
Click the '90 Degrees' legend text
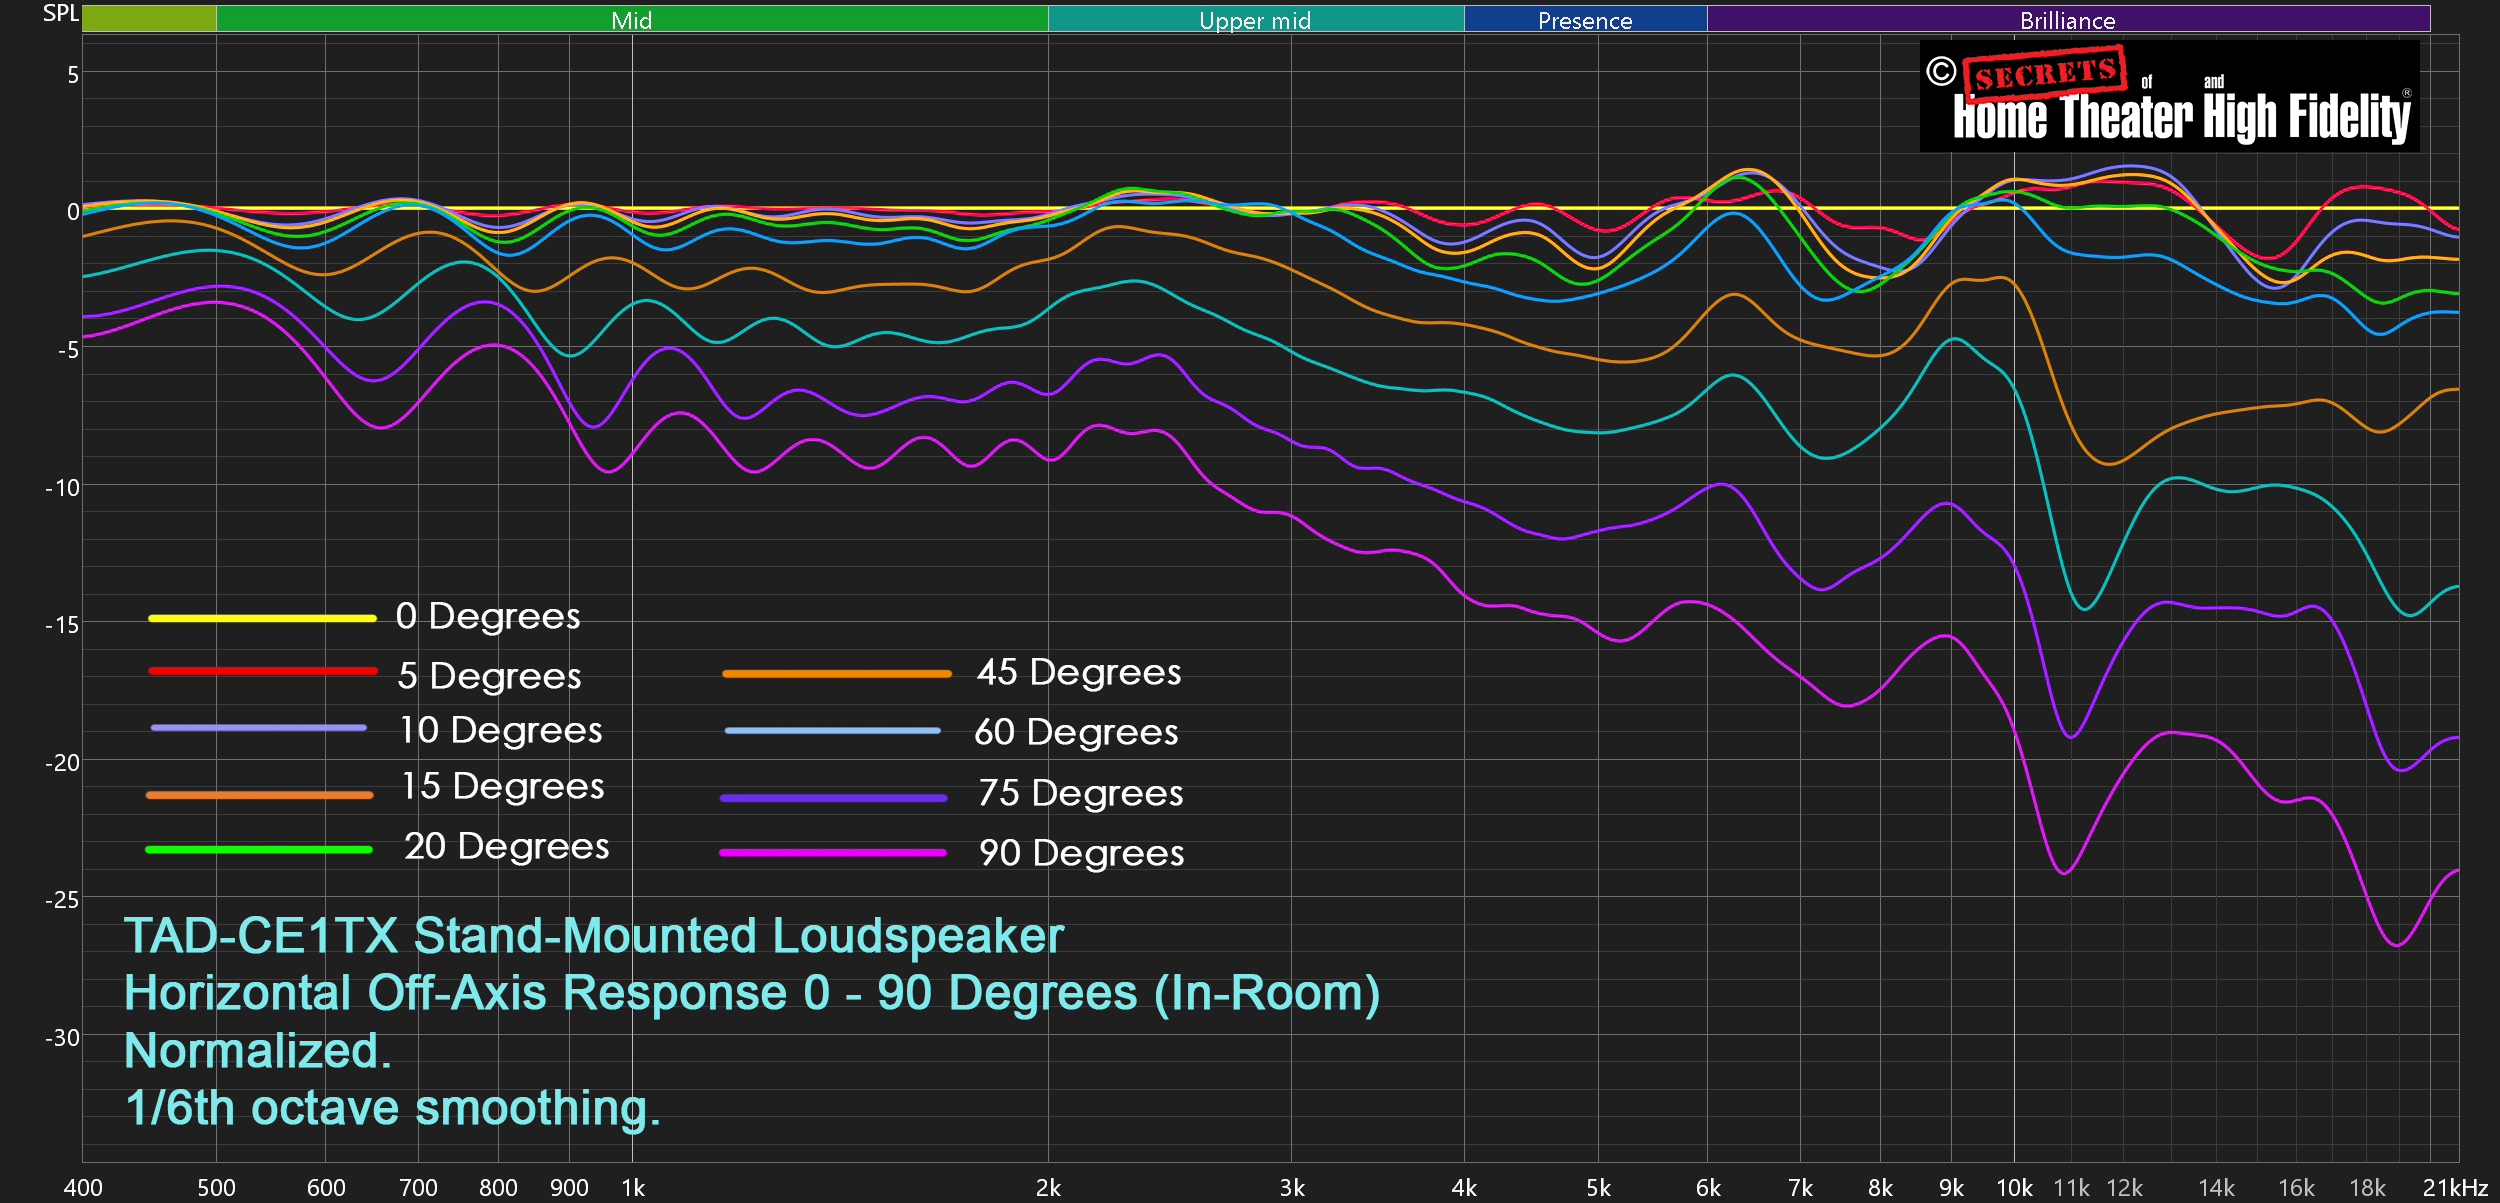coord(1082,853)
